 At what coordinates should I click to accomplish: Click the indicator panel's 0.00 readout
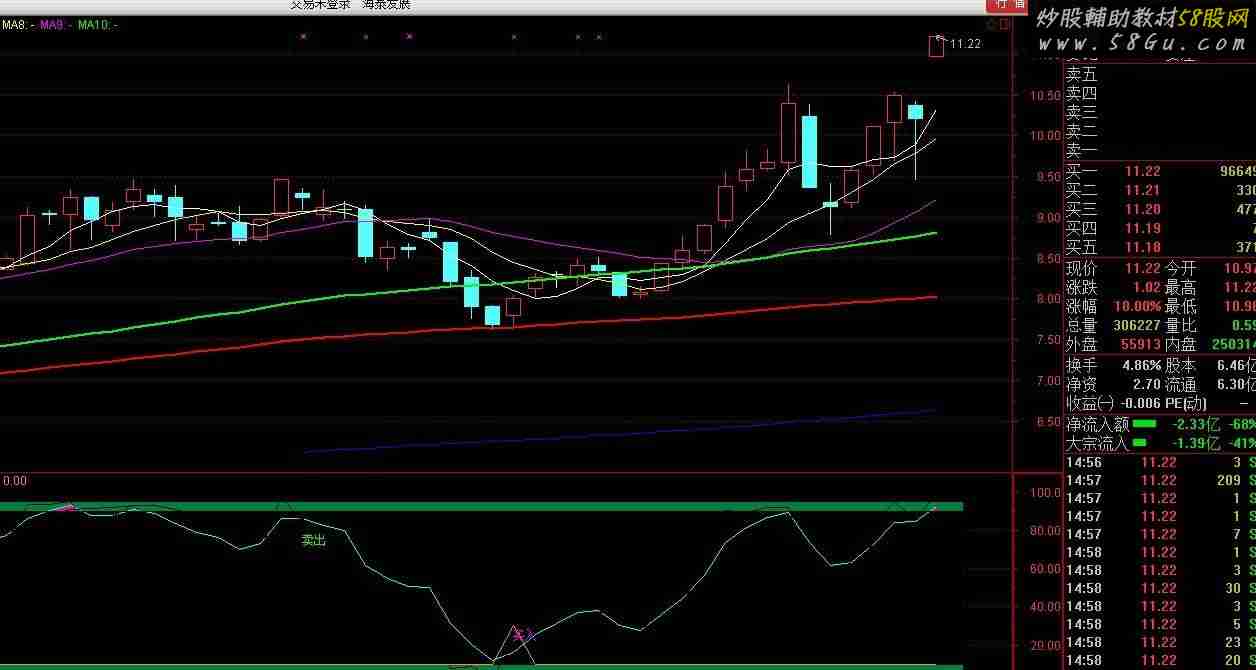point(14,481)
